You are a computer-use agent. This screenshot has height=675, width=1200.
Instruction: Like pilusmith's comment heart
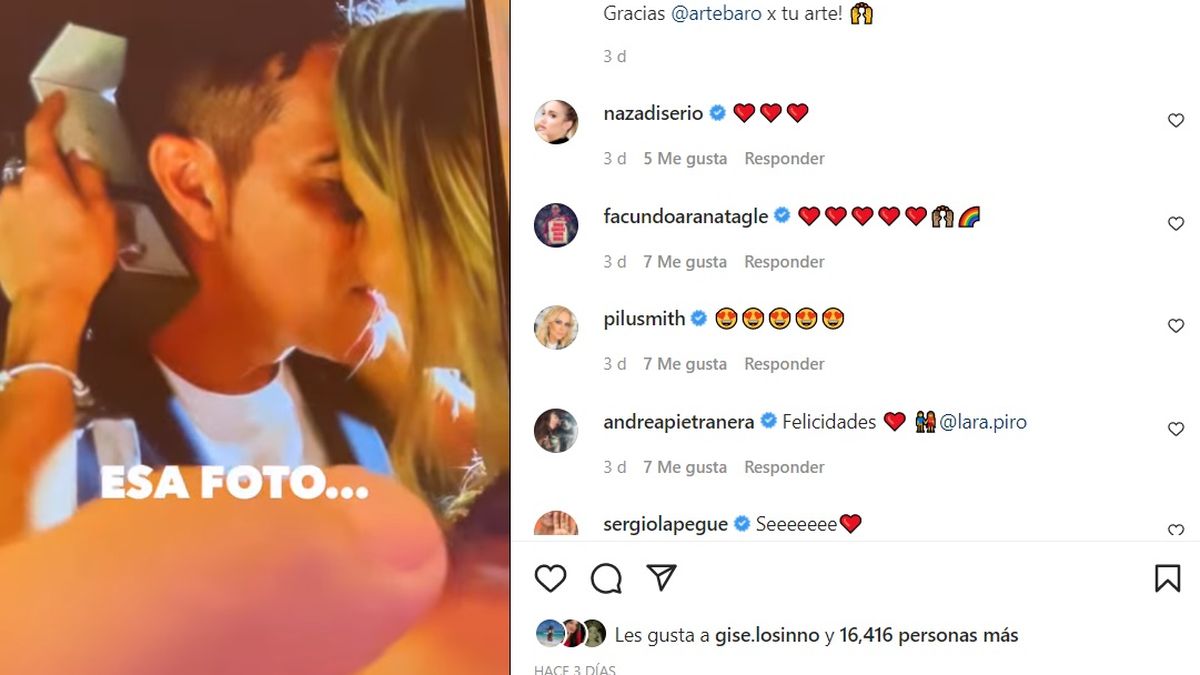1176,326
